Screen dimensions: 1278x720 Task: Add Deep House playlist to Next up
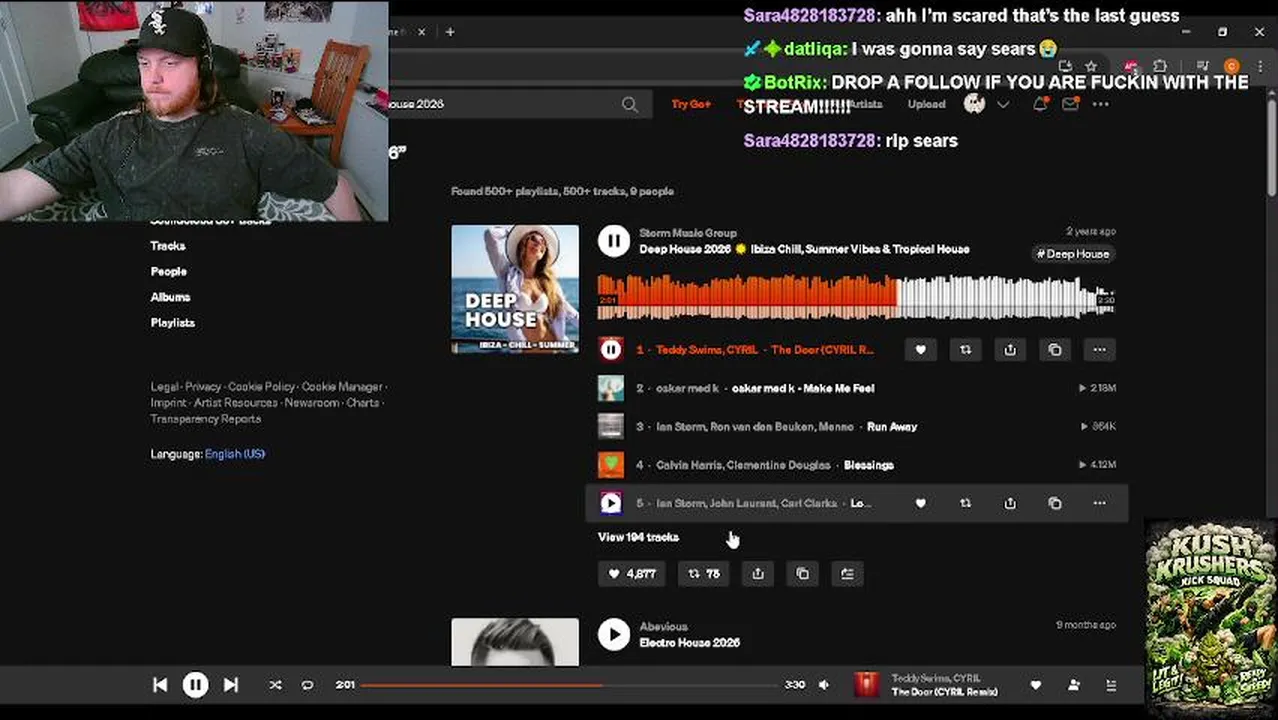point(848,574)
